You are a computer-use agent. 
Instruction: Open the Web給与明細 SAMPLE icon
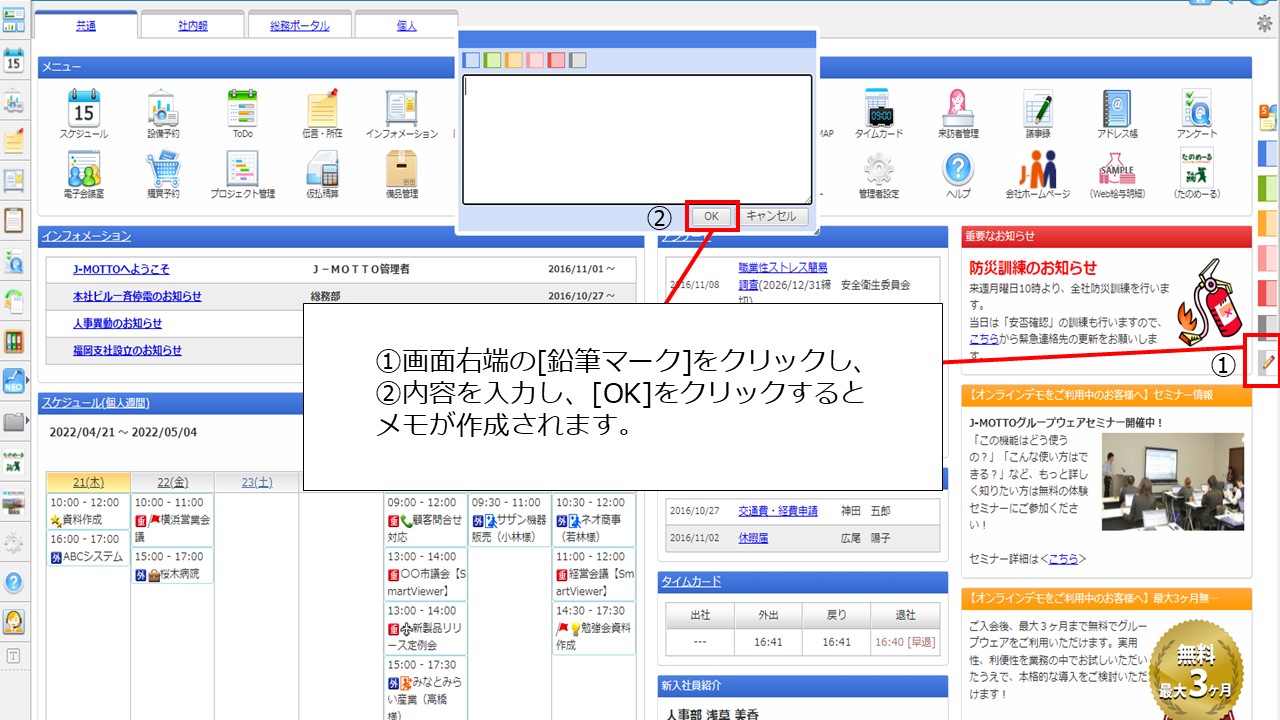tap(1117, 168)
